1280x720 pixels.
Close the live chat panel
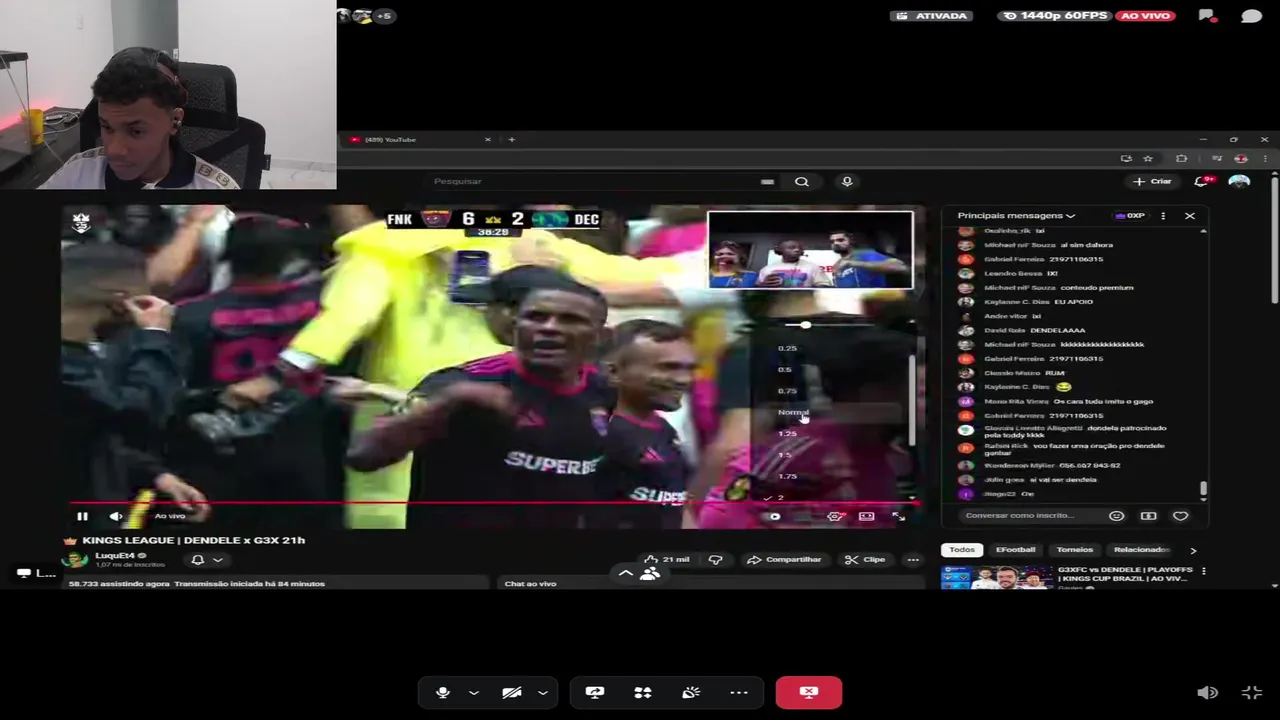[x=1190, y=216]
